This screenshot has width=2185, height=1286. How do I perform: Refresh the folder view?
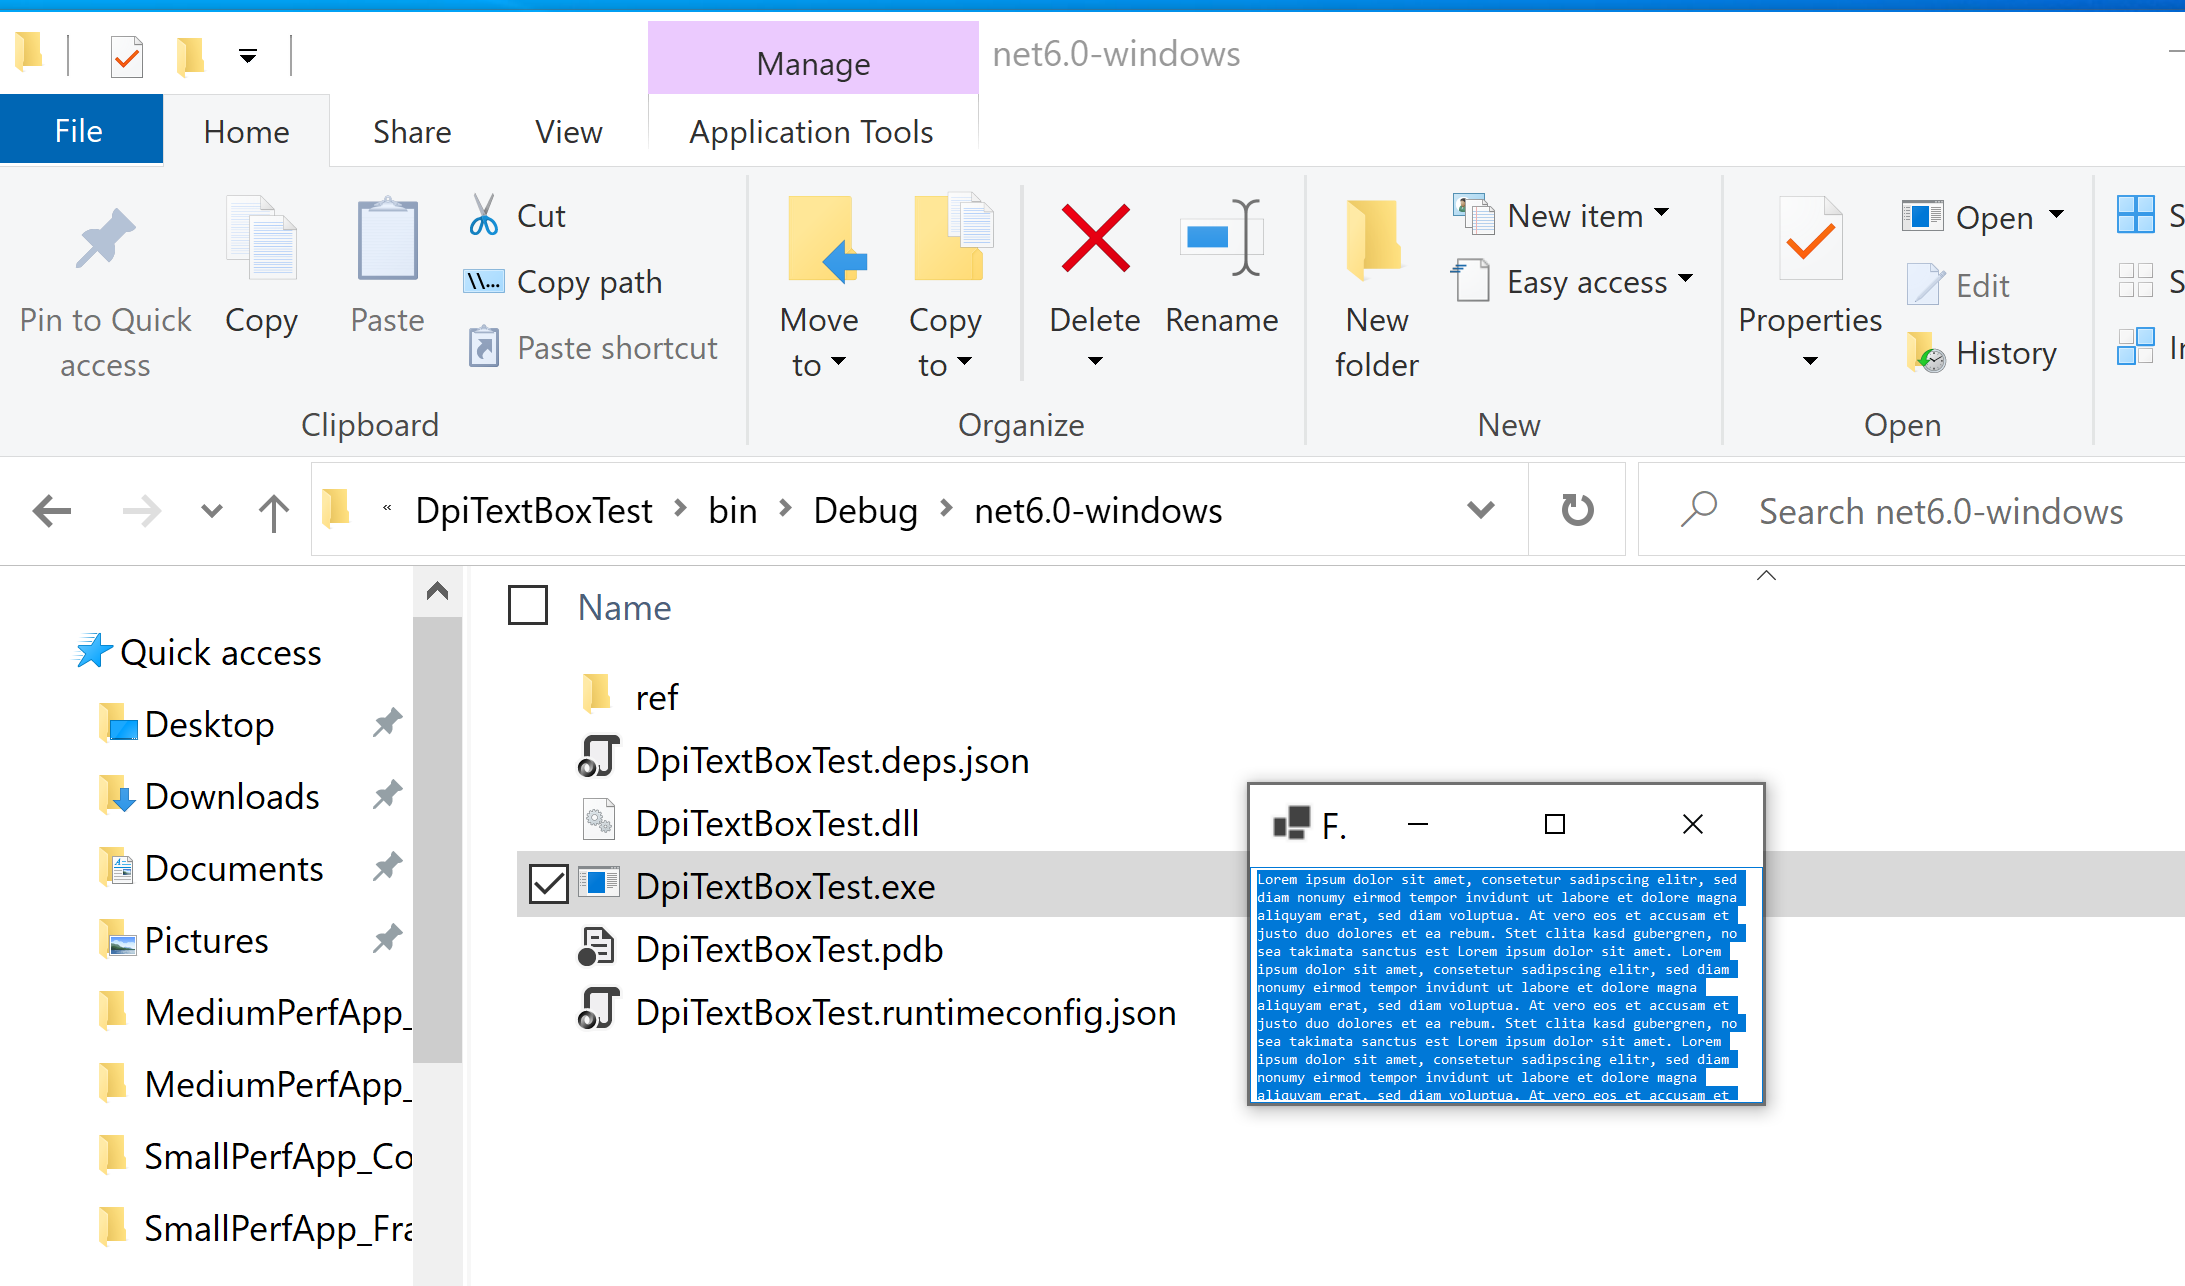(x=1576, y=510)
